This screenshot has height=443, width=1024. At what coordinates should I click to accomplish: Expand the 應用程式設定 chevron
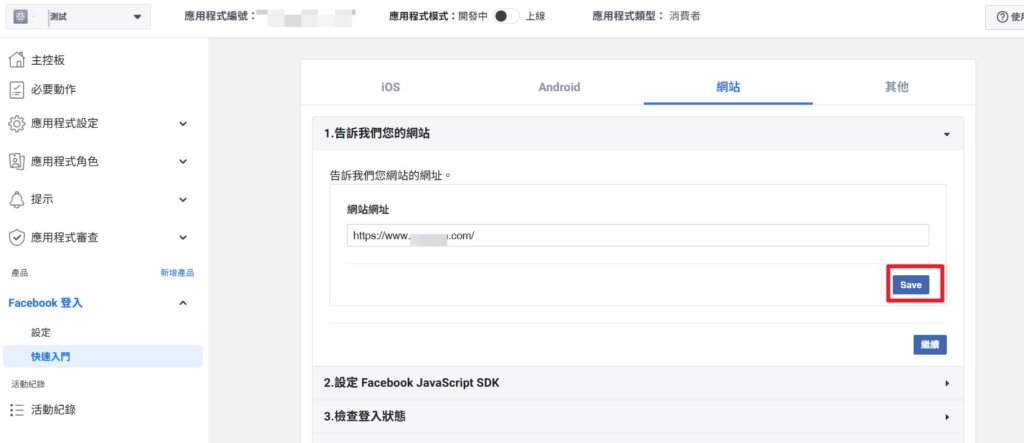(183, 123)
